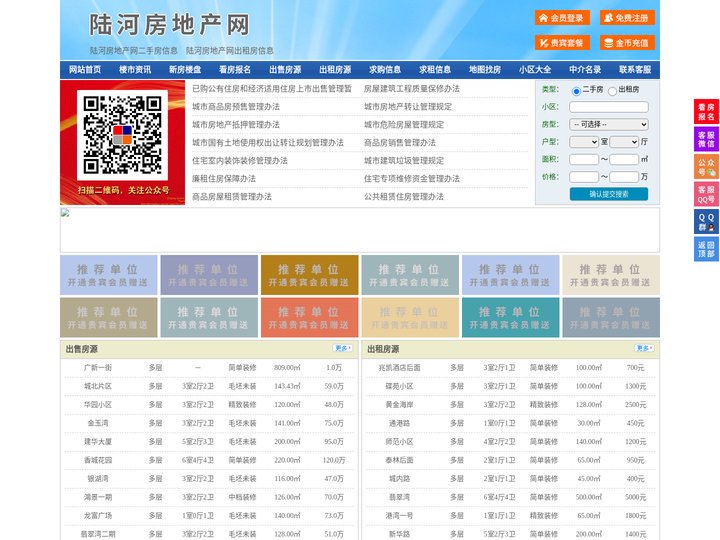Image resolution: width=720 pixels, height=540 pixels.
Task: Open the 华园小区 sale listing
Action: pos(98,405)
